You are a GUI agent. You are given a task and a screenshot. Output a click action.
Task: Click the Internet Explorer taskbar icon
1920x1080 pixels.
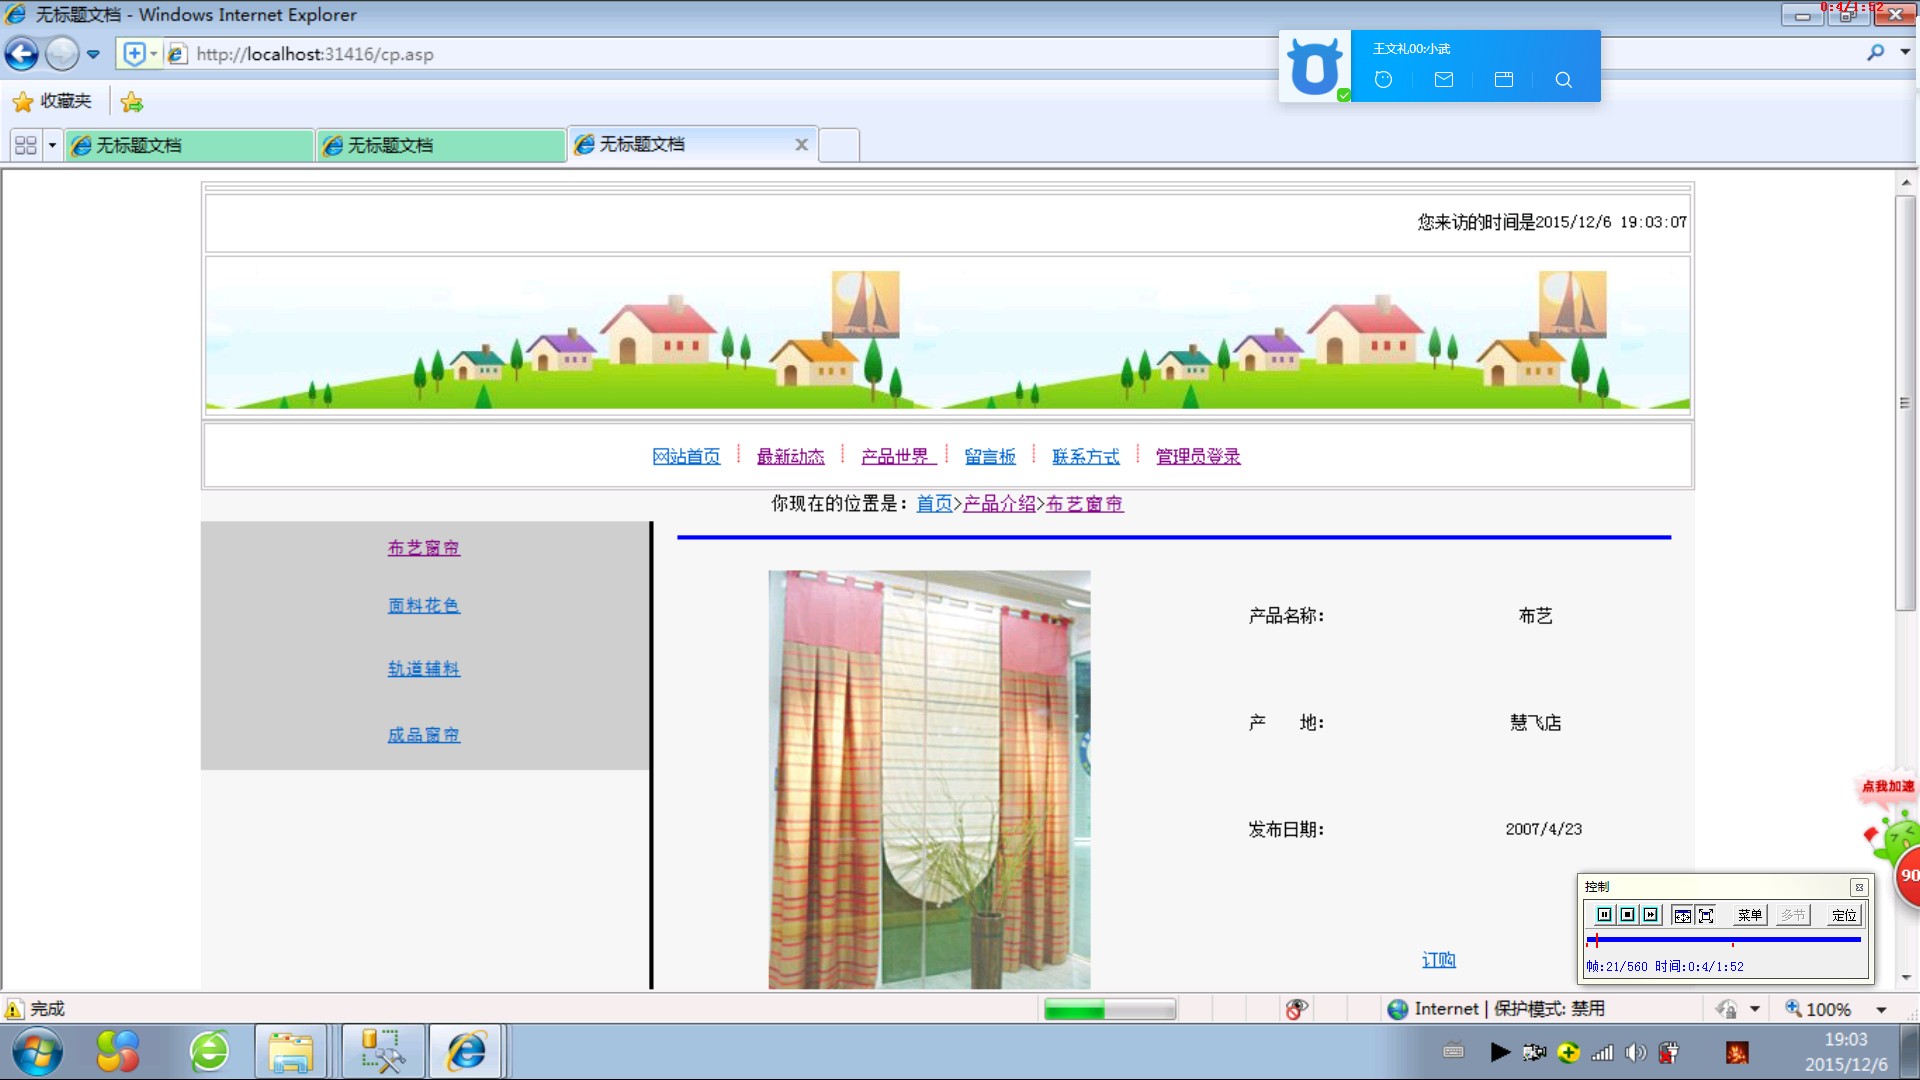[x=466, y=1052]
